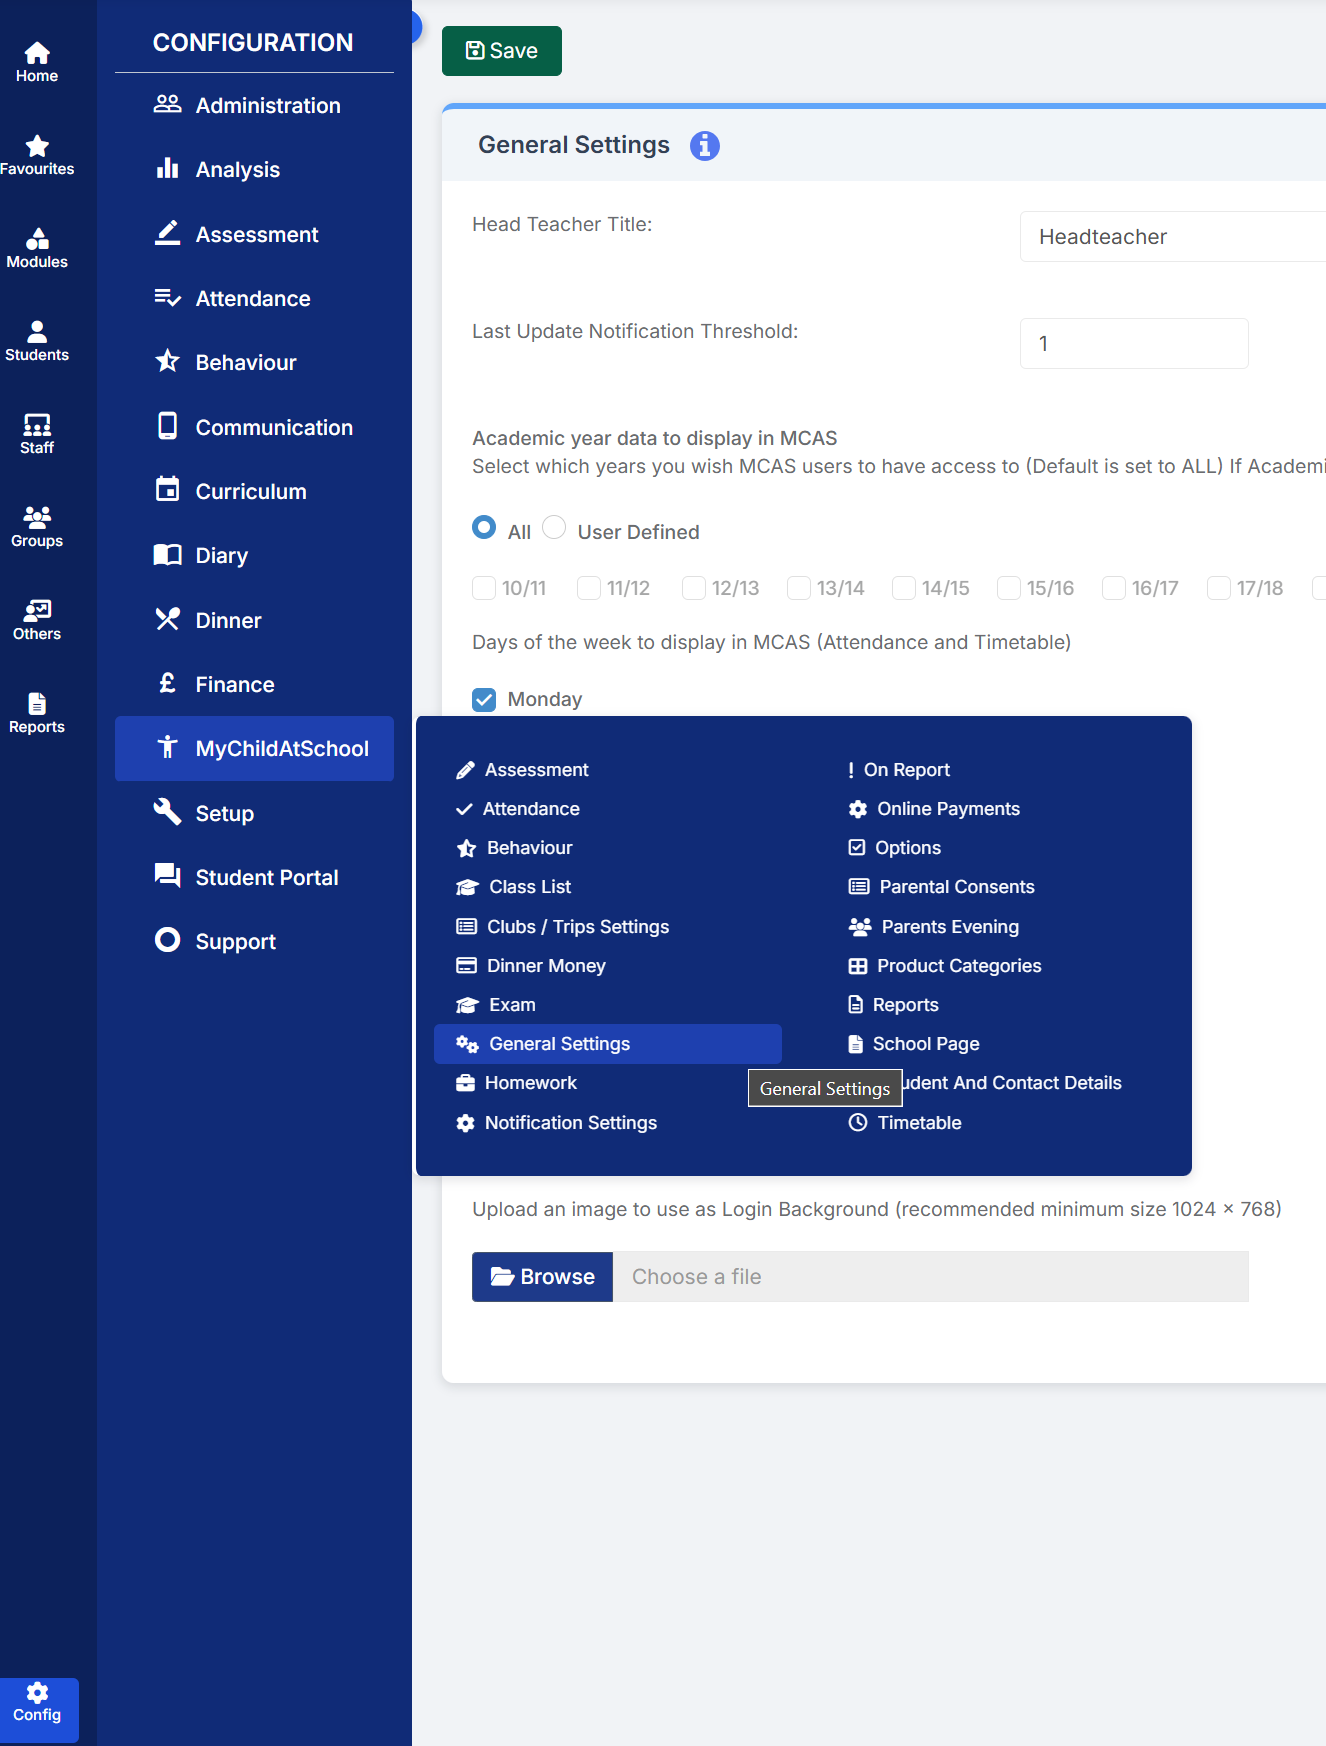Expand the Finance configuration menu
The image size is (1326, 1746).
point(234,685)
